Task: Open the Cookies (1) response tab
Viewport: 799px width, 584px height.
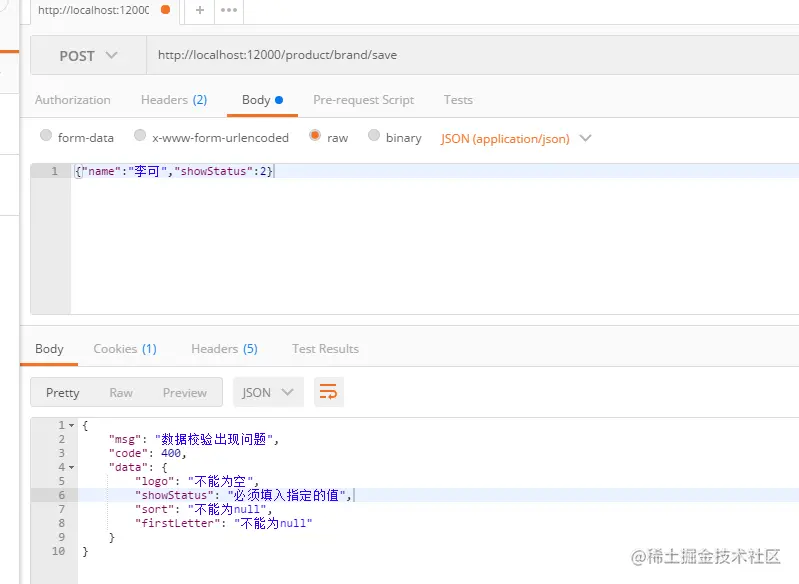Action: (125, 349)
